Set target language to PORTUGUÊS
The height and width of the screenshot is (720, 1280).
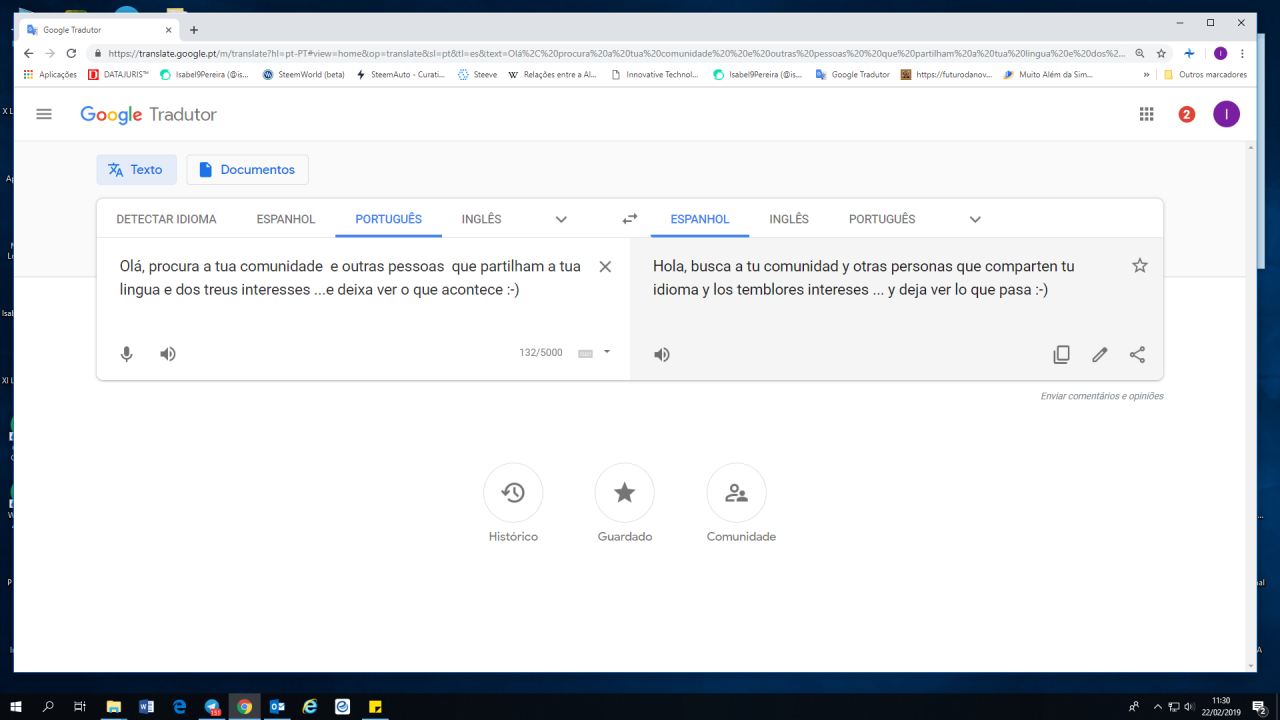882,219
